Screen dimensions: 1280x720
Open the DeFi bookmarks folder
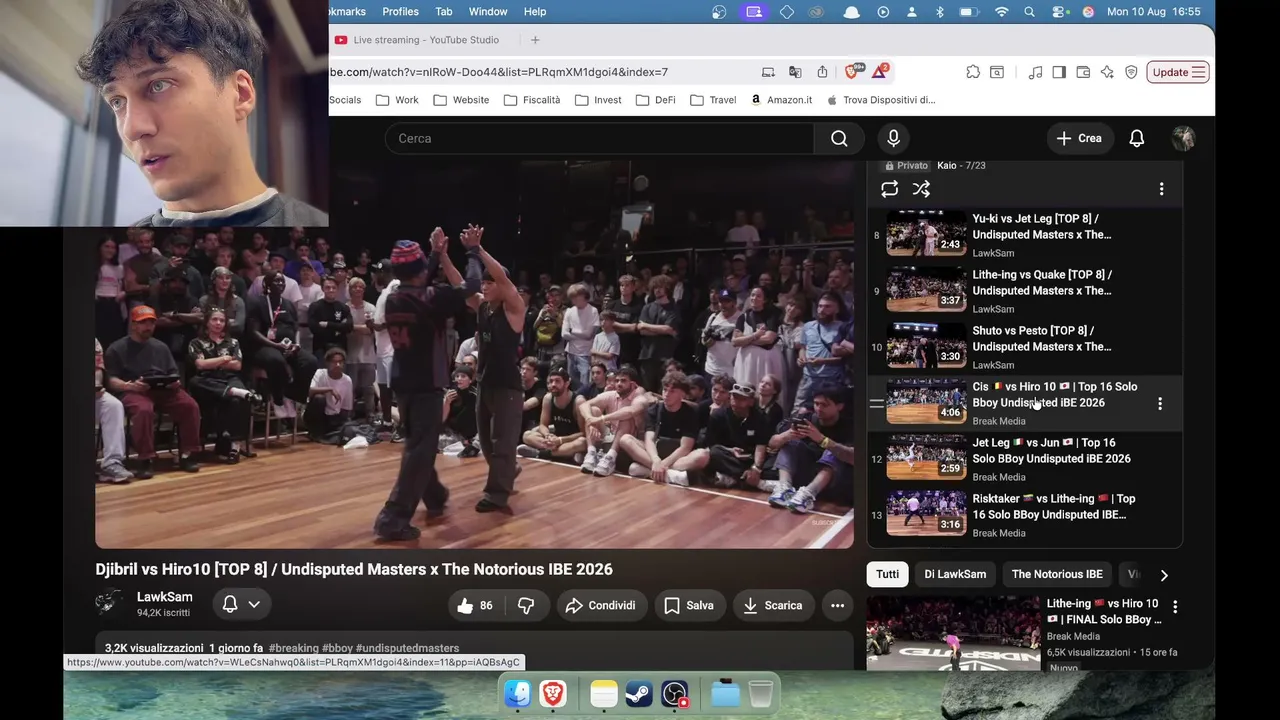point(656,100)
